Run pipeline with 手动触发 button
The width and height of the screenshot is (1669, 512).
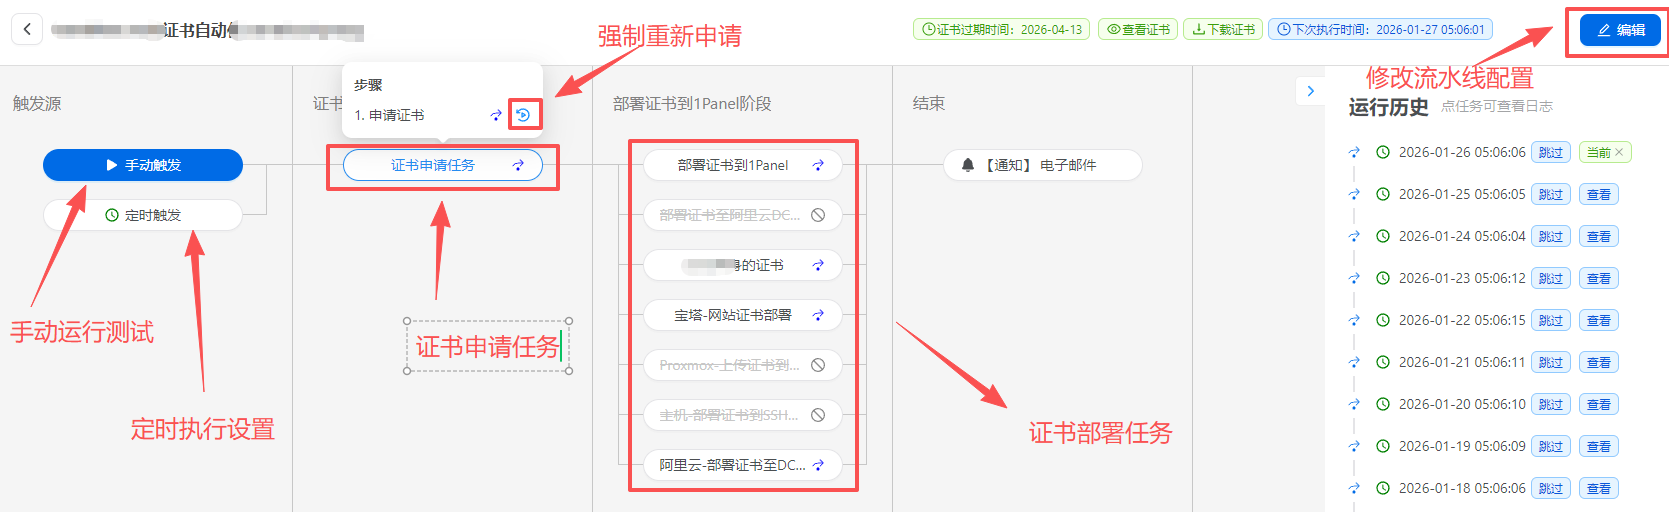click(143, 165)
